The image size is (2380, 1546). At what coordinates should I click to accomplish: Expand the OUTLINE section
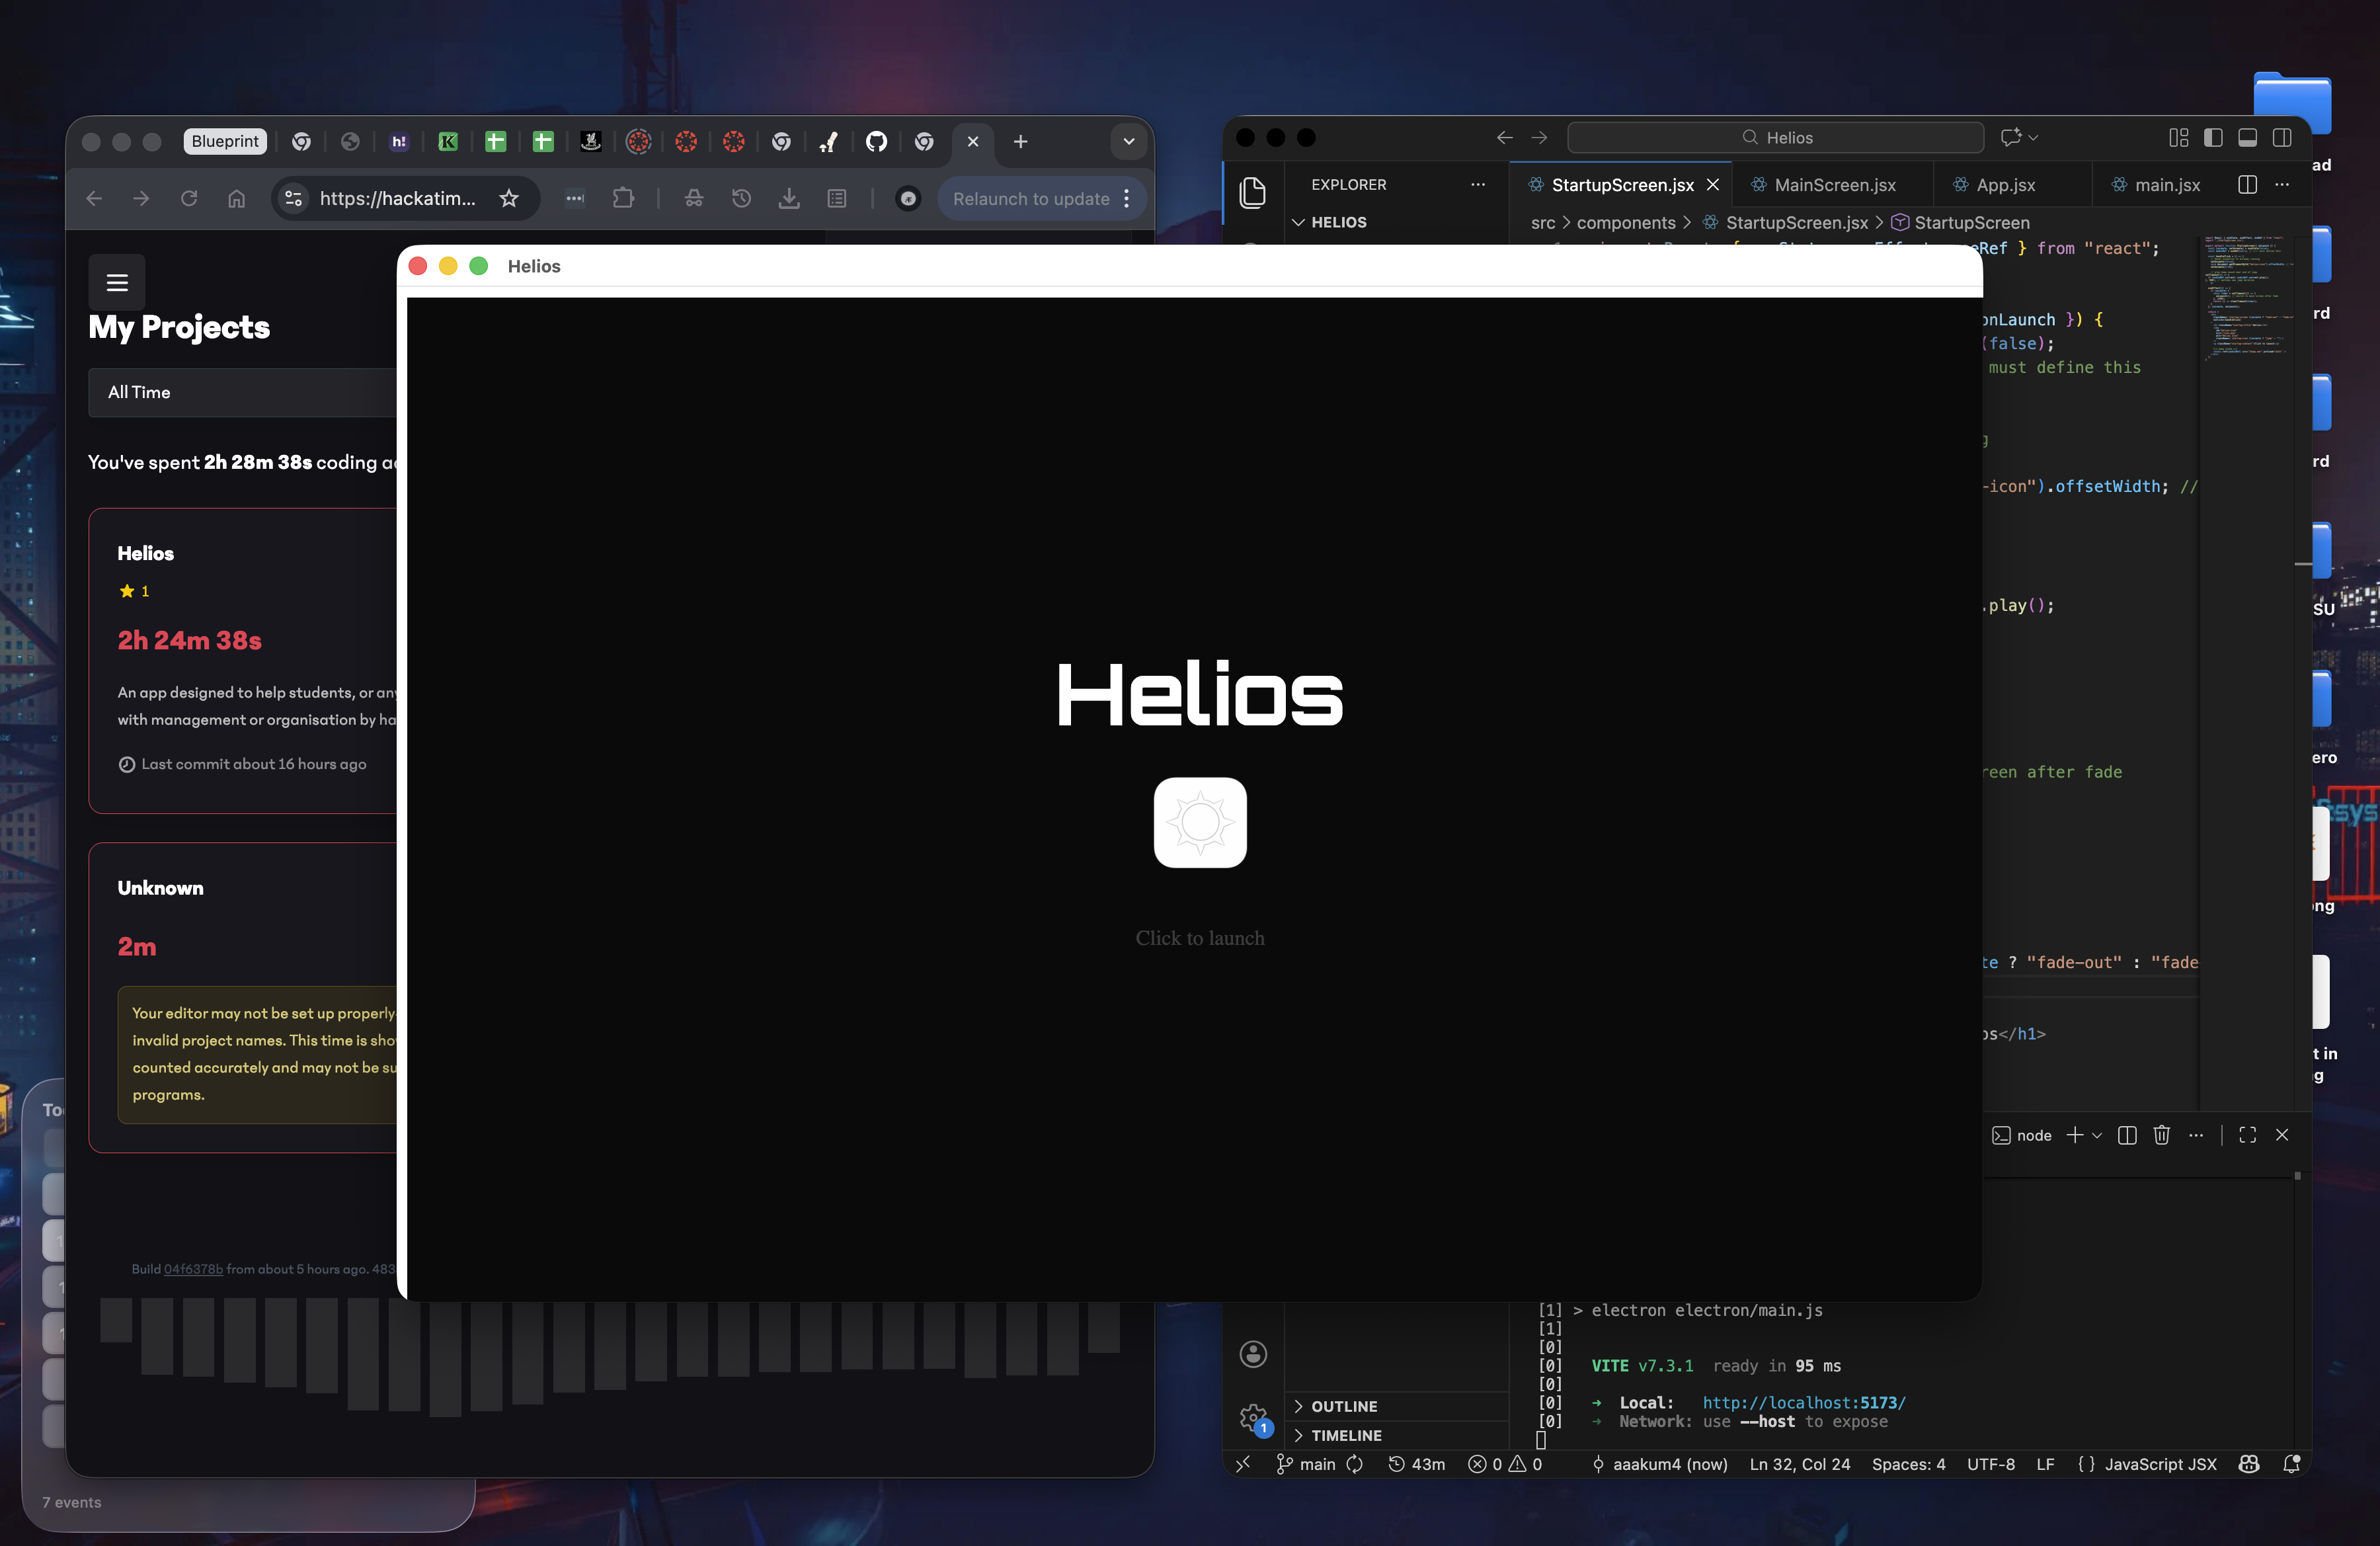[1343, 1406]
